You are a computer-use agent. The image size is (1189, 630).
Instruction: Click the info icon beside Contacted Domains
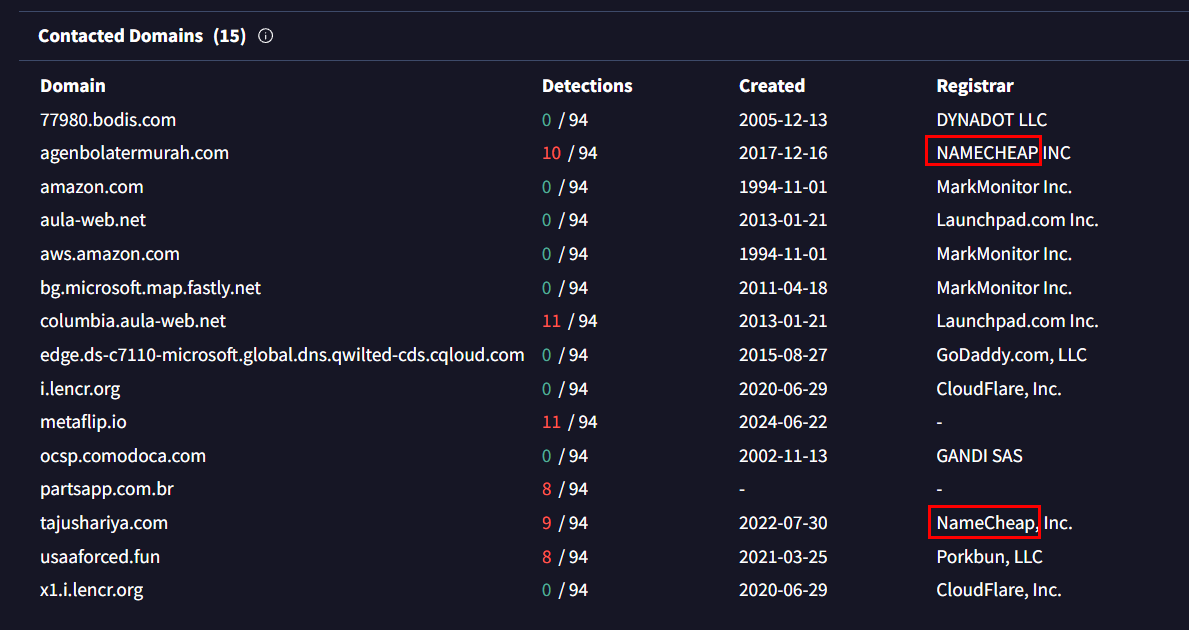click(265, 36)
